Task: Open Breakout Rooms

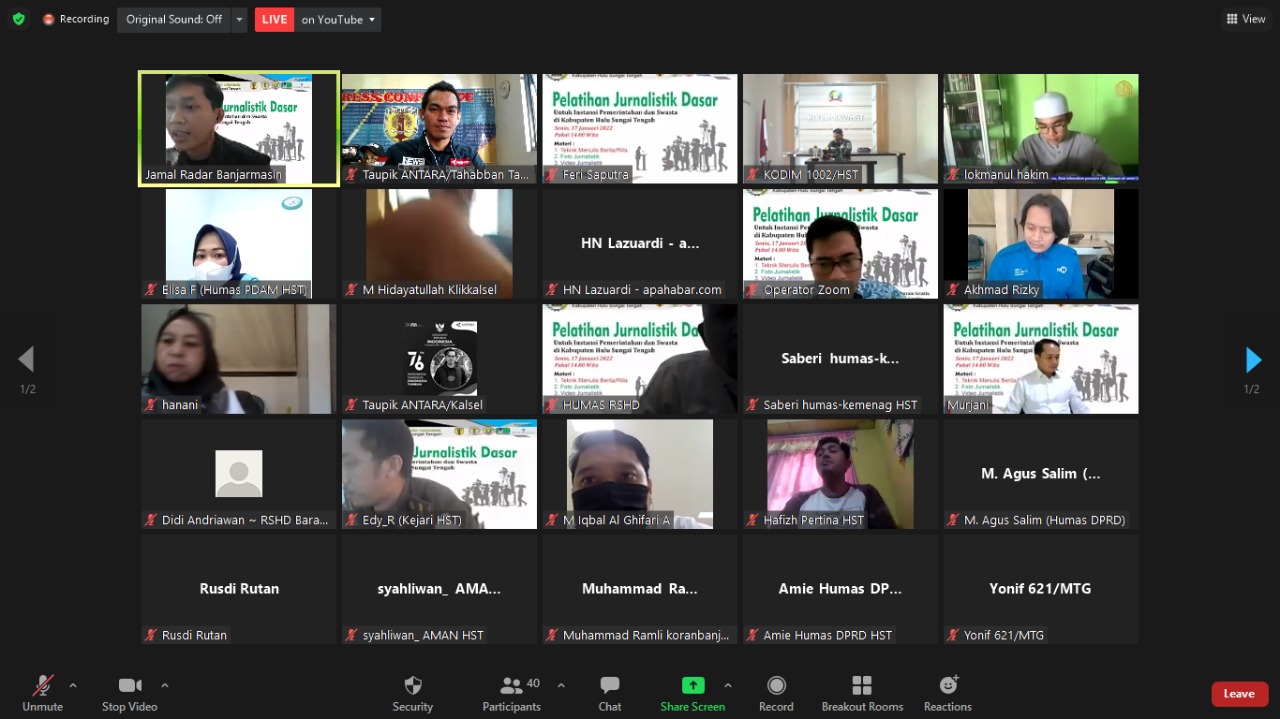Action: pyautogui.click(x=862, y=686)
